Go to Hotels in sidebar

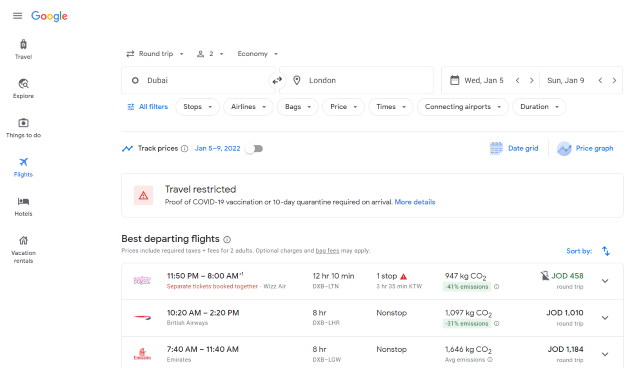coord(23,206)
